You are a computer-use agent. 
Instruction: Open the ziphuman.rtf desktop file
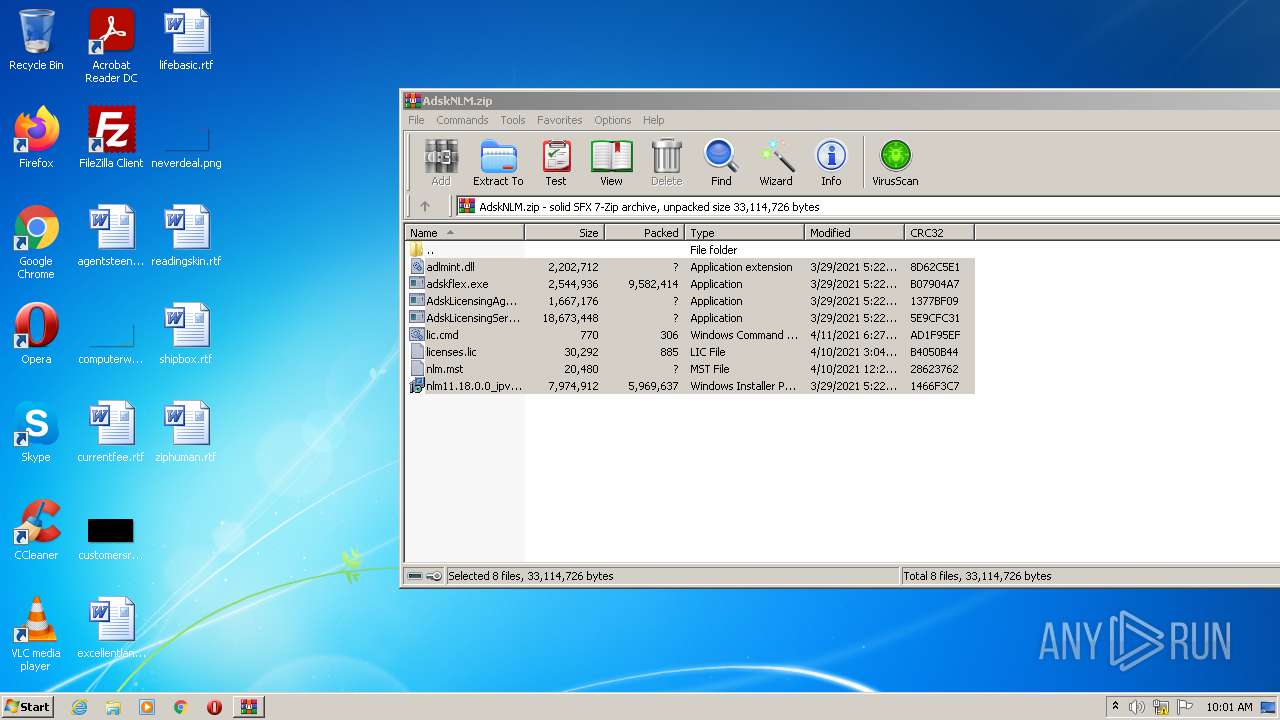click(186, 432)
